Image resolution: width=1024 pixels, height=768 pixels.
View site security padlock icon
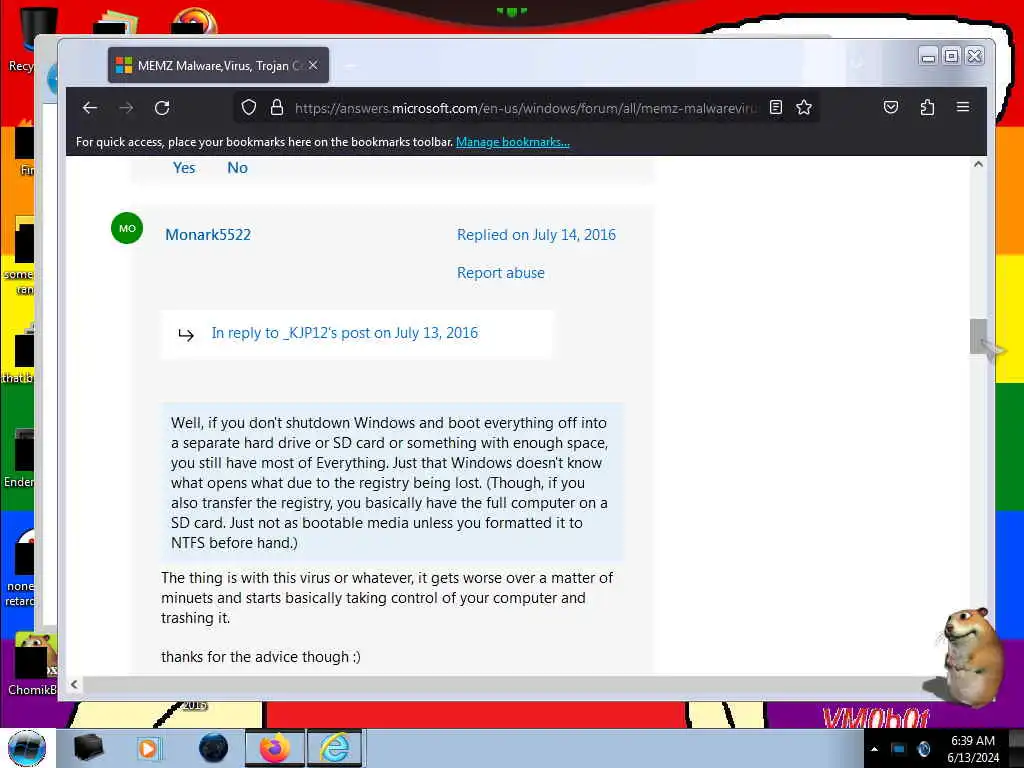pos(277,108)
